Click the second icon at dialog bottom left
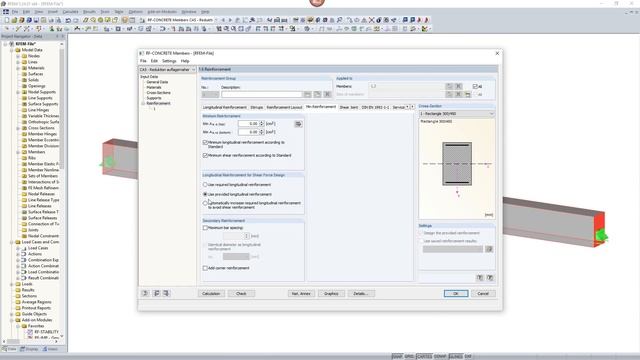 coord(156,293)
